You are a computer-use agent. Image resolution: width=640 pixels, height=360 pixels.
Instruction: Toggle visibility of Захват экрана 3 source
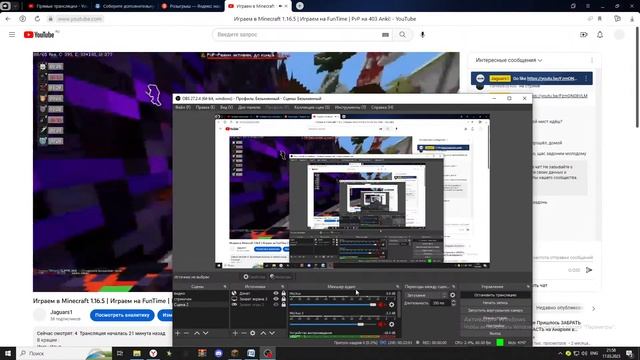(276, 299)
